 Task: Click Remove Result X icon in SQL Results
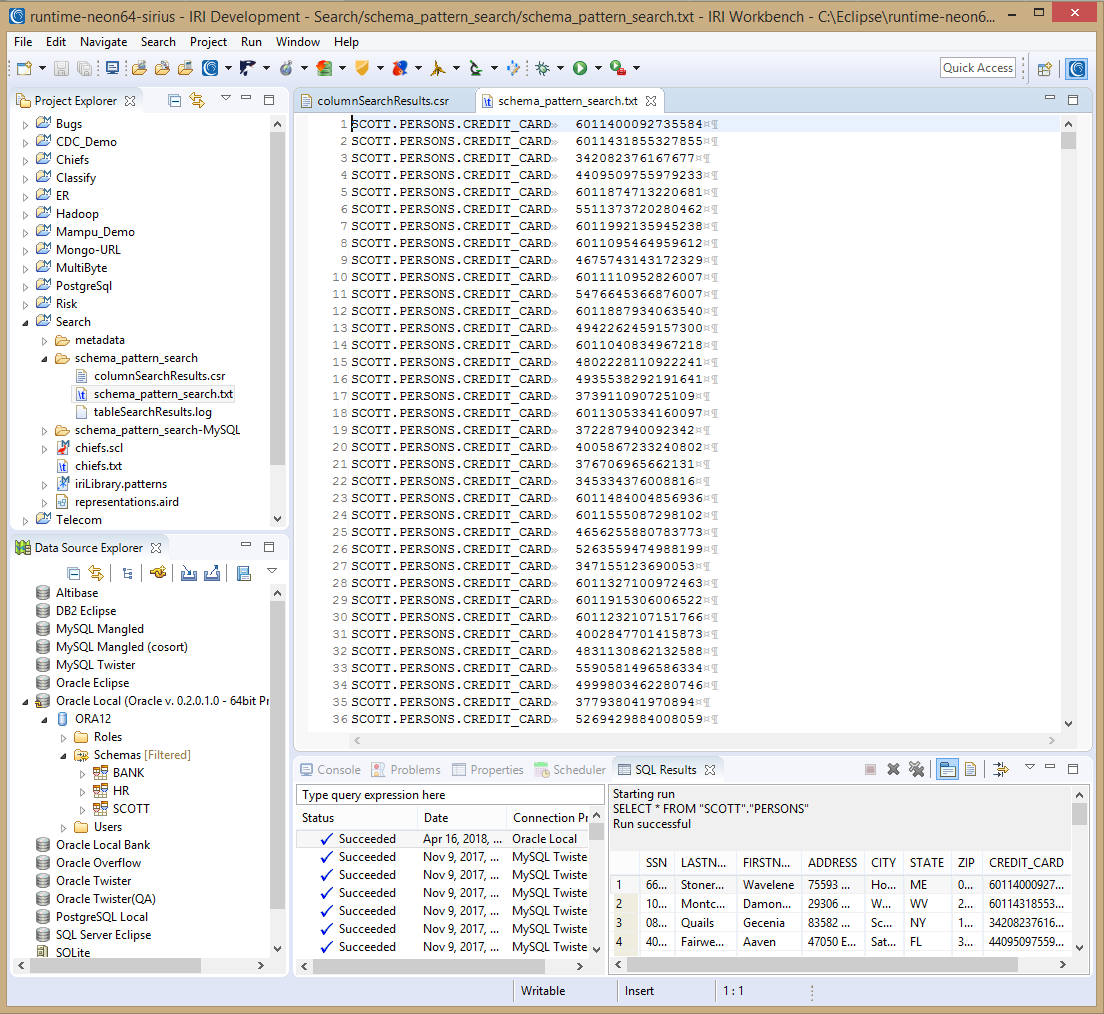(x=893, y=769)
